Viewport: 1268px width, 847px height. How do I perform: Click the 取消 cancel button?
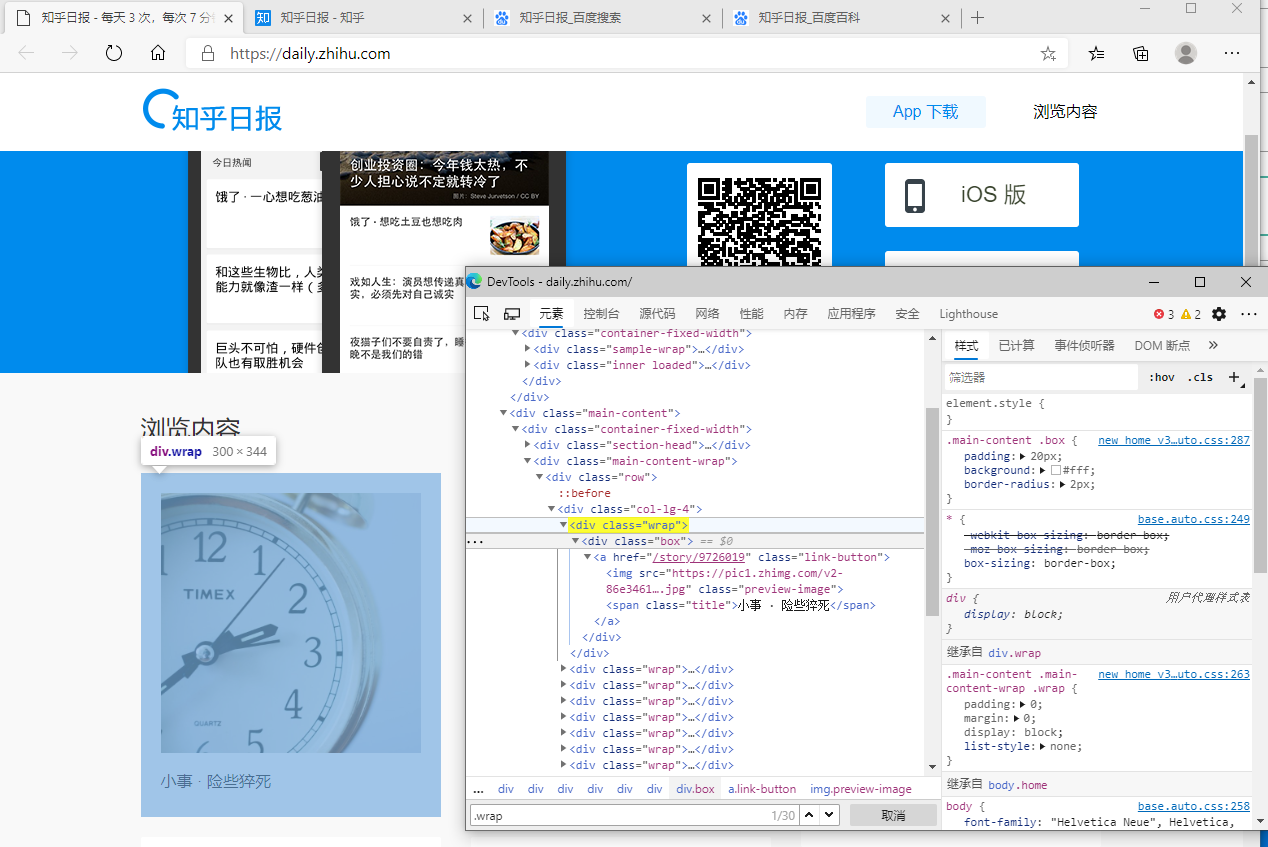893,814
